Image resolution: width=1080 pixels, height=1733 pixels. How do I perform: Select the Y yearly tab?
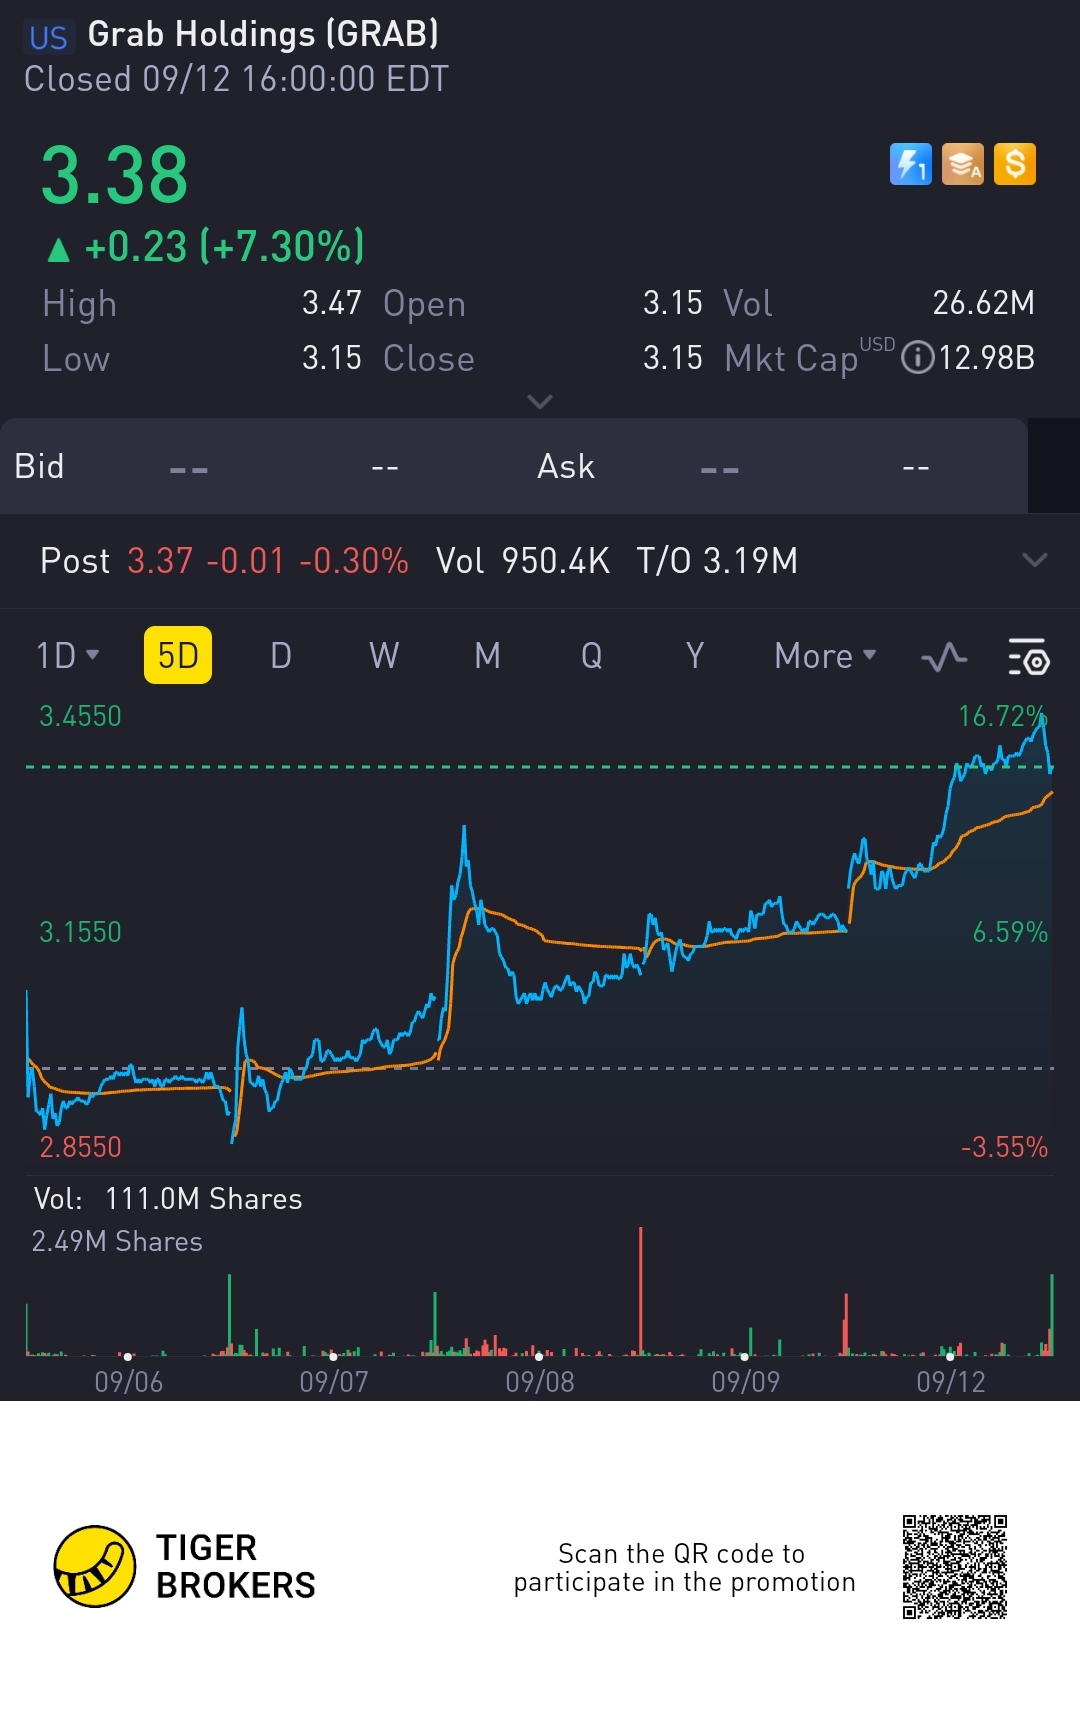pyautogui.click(x=695, y=656)
